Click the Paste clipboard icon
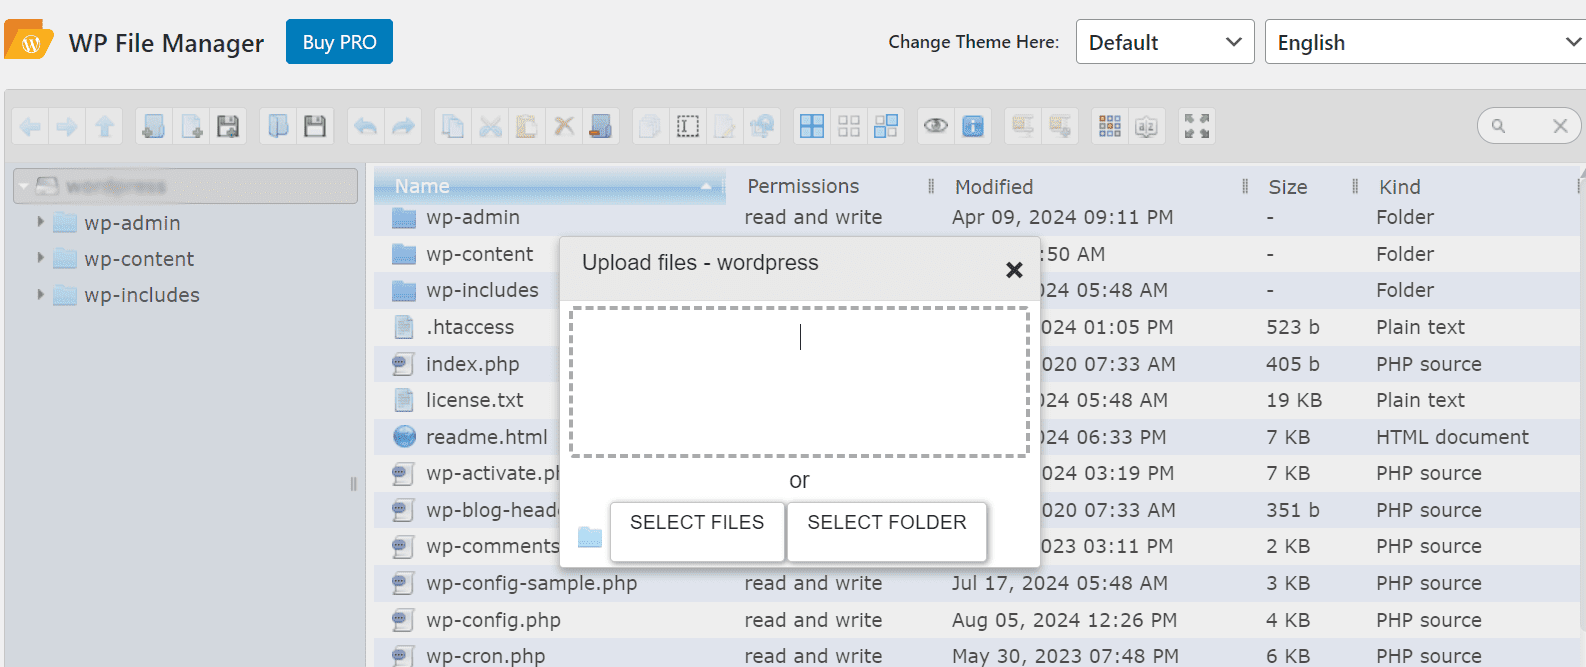The image size is (1586, 667). [527, 126]
